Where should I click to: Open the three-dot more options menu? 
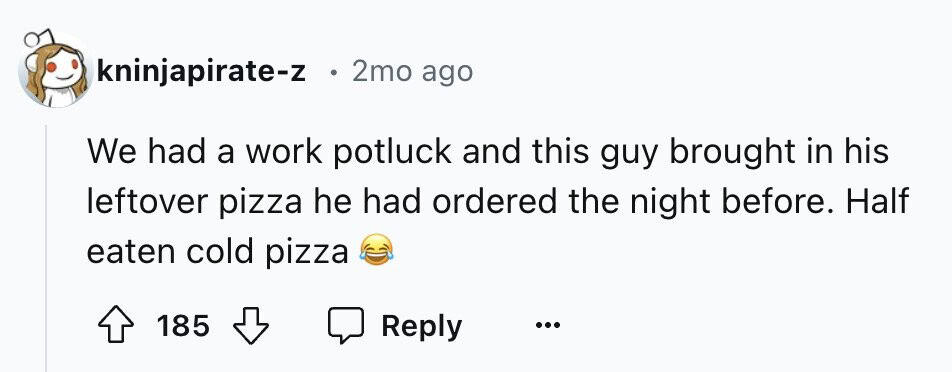(x=548, y=326)
